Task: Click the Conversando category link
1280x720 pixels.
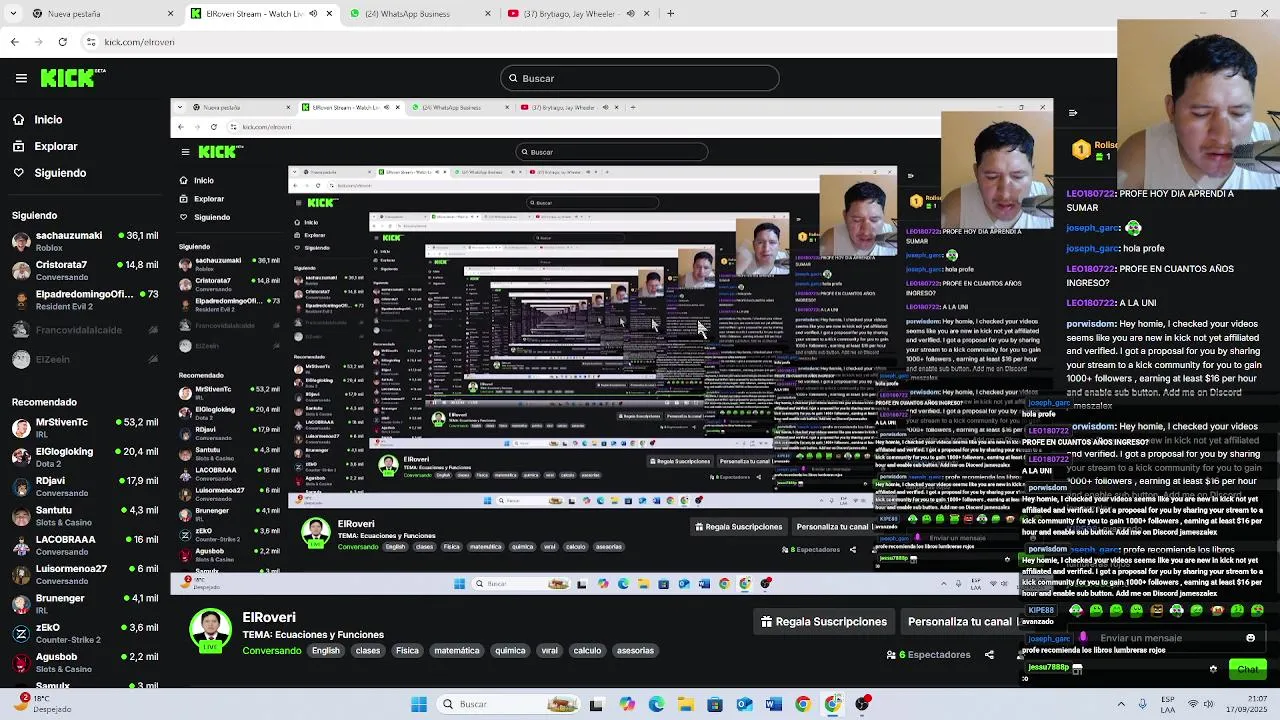Action: click(x=271, y=651)
